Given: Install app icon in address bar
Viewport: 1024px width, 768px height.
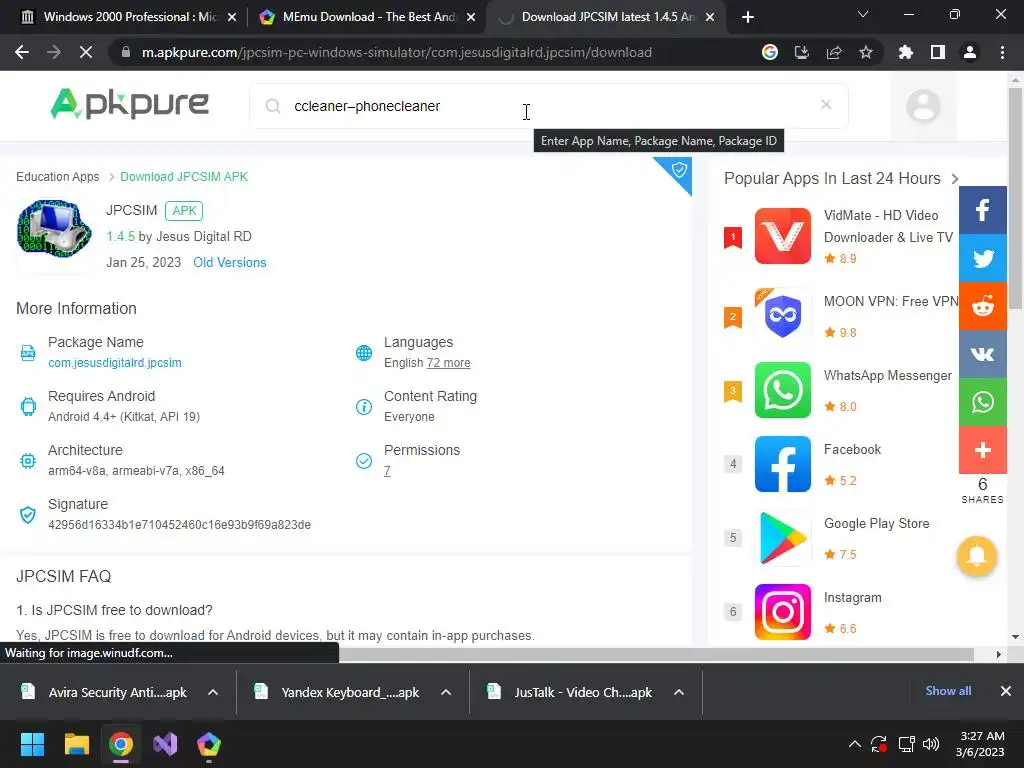Looking at the screenshot, I should pyautogui.click(x=801, y=52).
